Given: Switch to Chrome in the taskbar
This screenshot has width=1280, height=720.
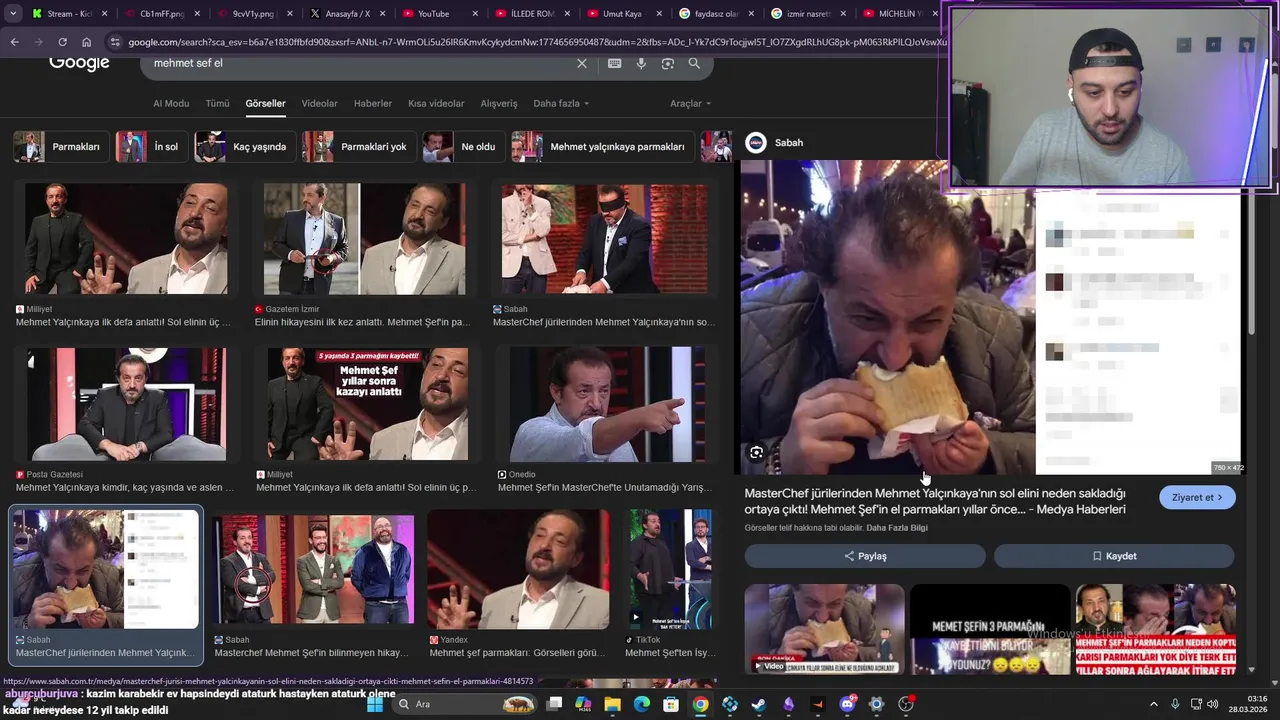Looking at the screenshot, I should coord(700,704).
